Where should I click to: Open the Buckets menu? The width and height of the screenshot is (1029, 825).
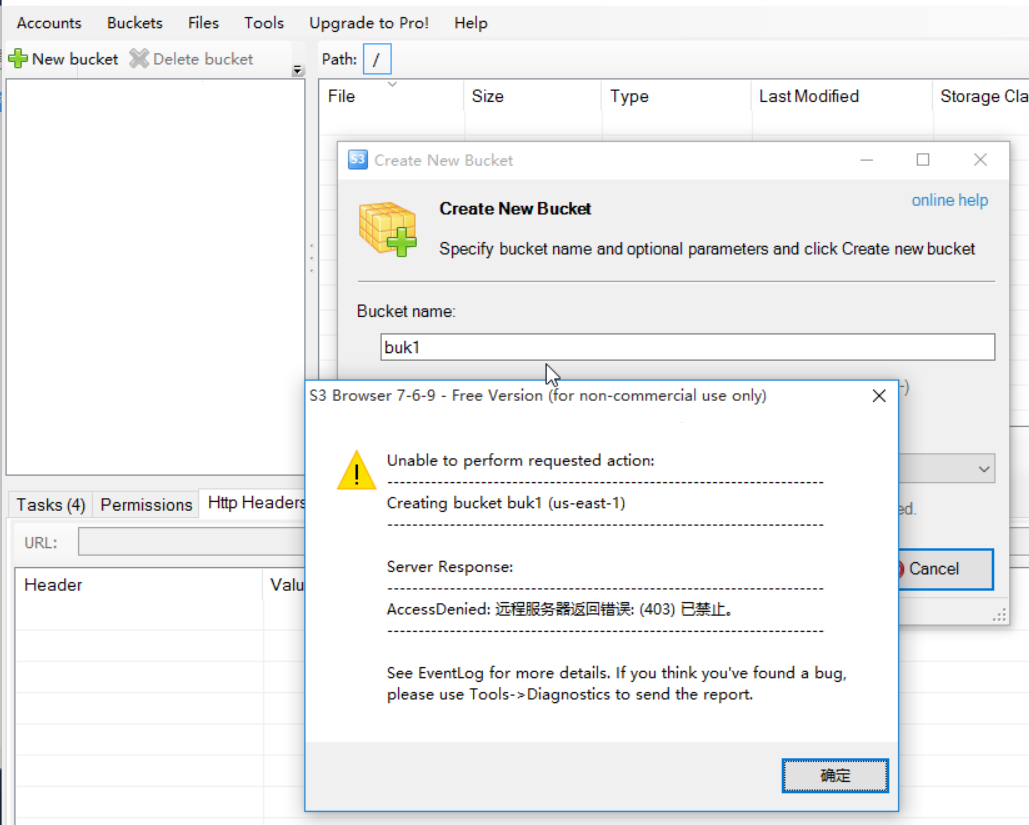pos(135,23)
